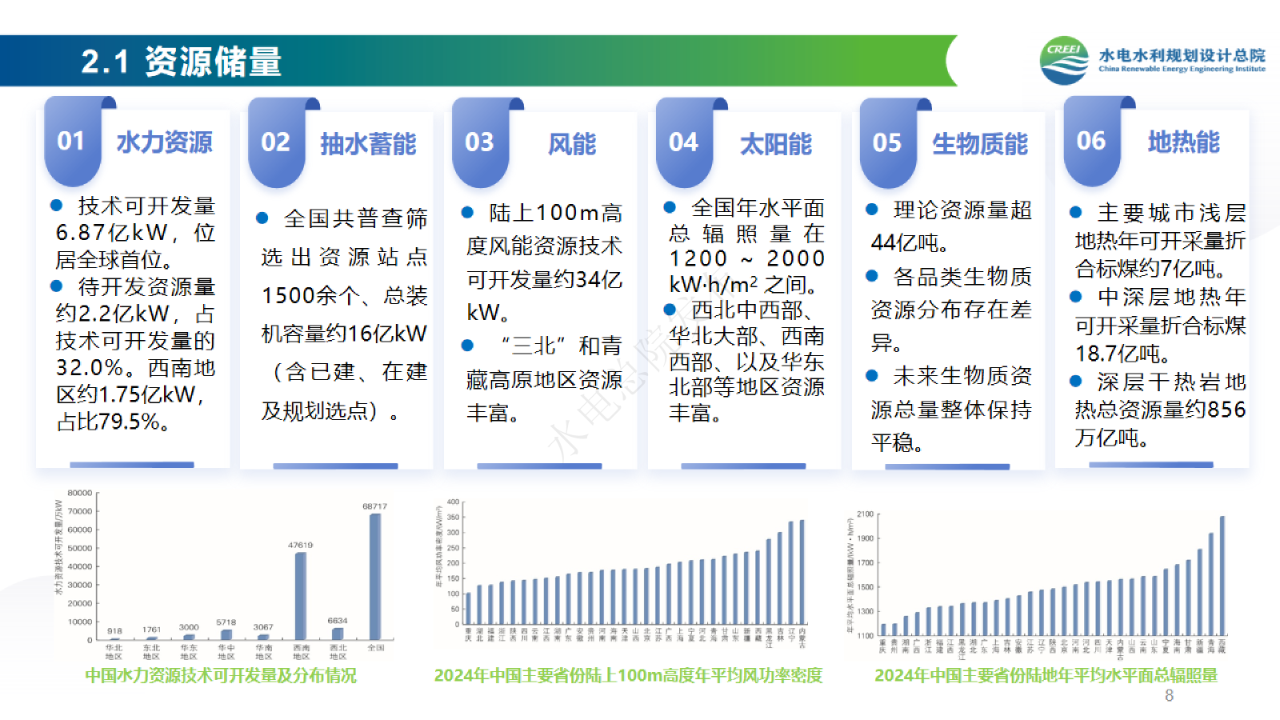Click the solar irradiance chart caption
Image resolution: width=1280 pixels, height=720 pixels.
point(1046,676)
